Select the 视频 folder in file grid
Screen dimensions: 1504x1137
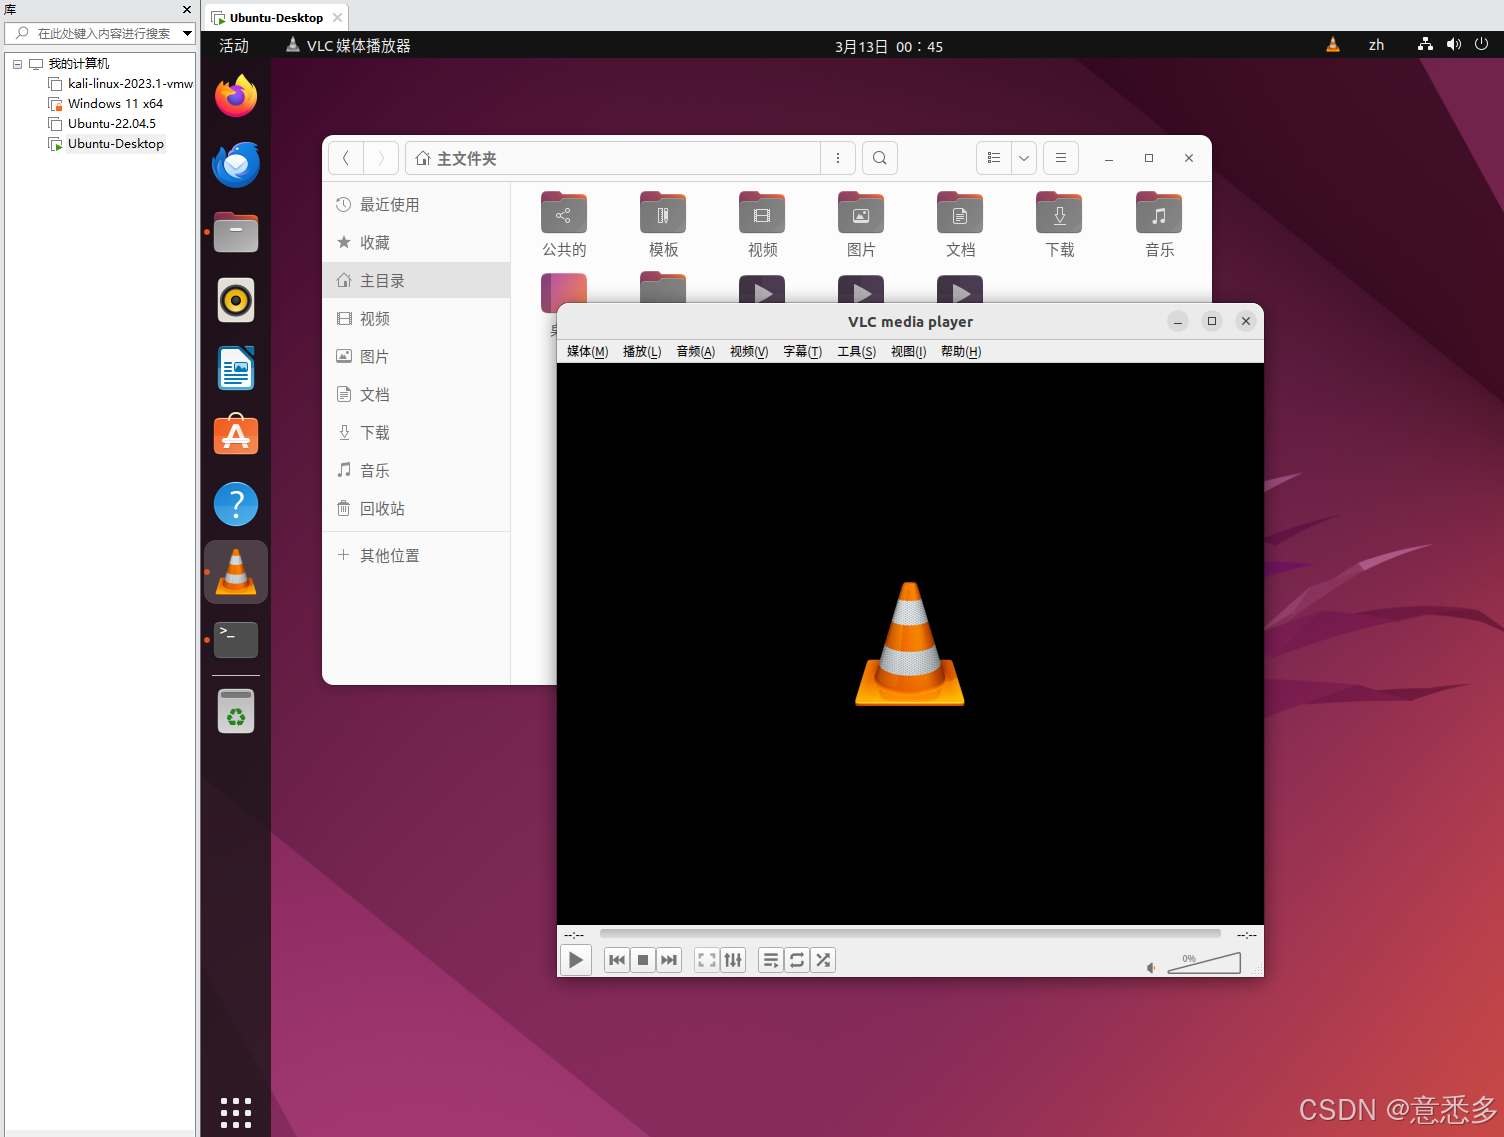pyautogui.click(x=762, y=212)
